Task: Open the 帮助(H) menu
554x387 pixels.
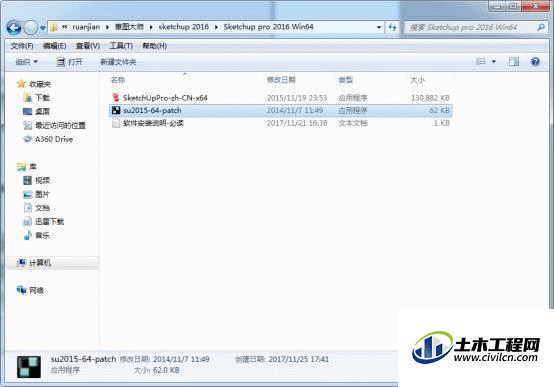Action: (154, 46)
